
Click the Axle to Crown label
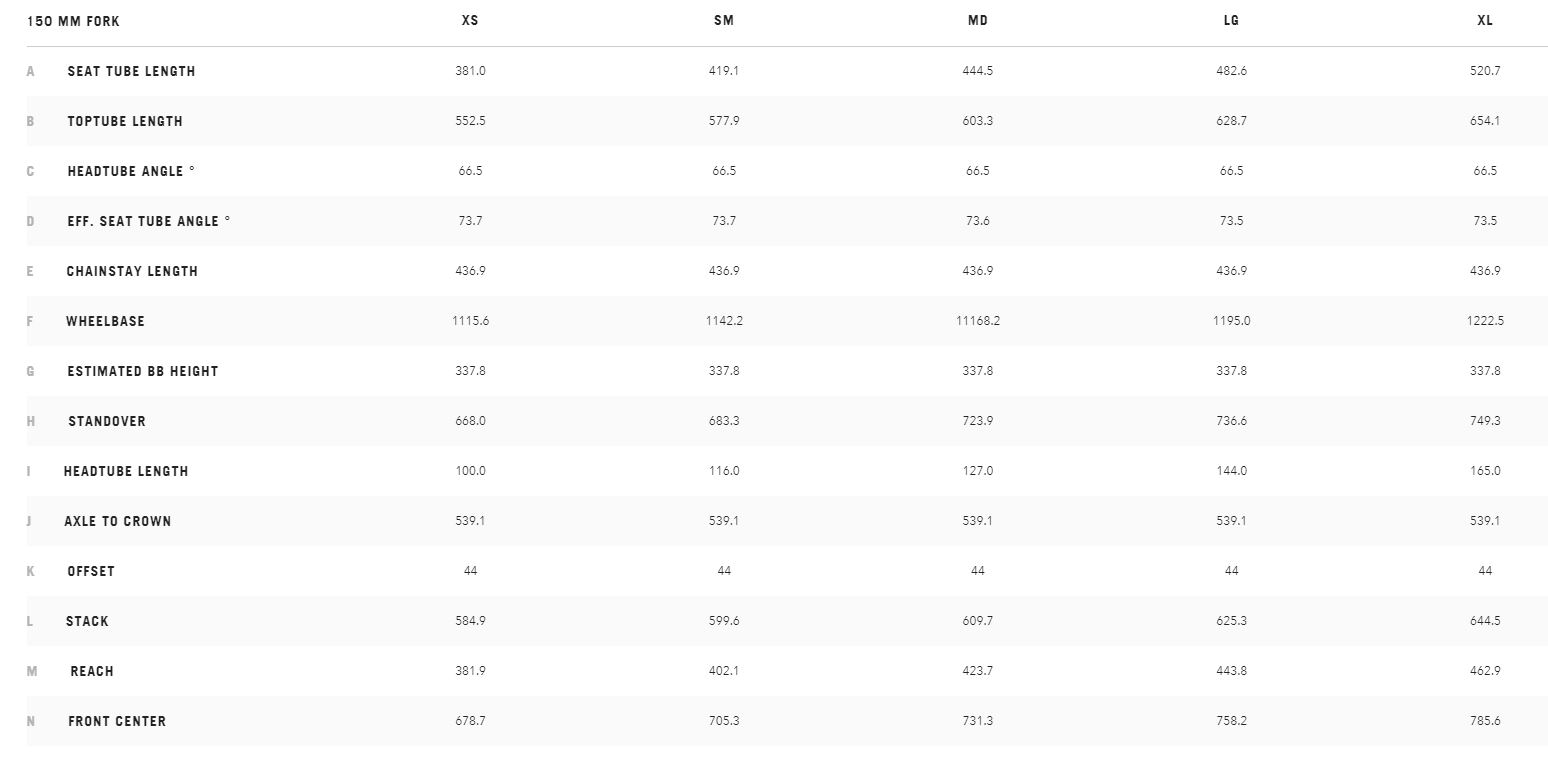tap(117, 521)
